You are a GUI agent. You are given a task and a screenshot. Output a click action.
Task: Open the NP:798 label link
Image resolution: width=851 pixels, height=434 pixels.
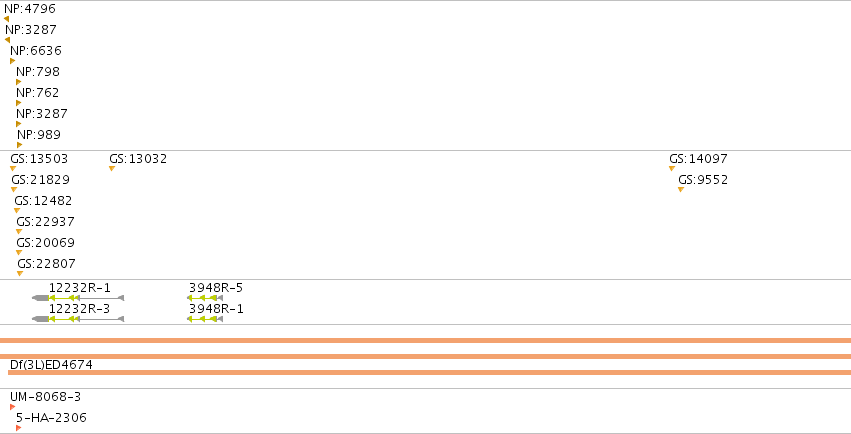pos(38,72)
